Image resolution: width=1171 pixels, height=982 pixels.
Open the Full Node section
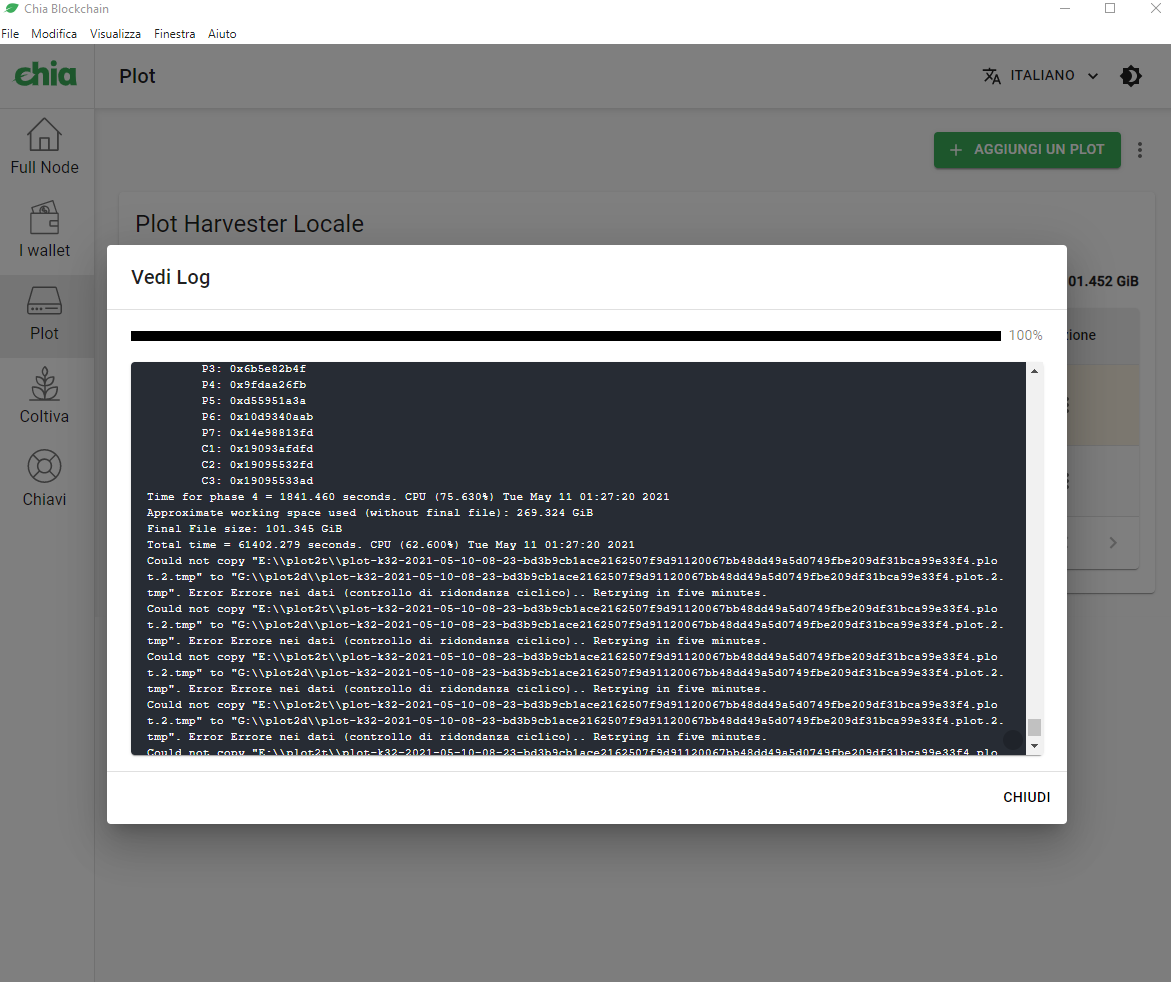45,146
